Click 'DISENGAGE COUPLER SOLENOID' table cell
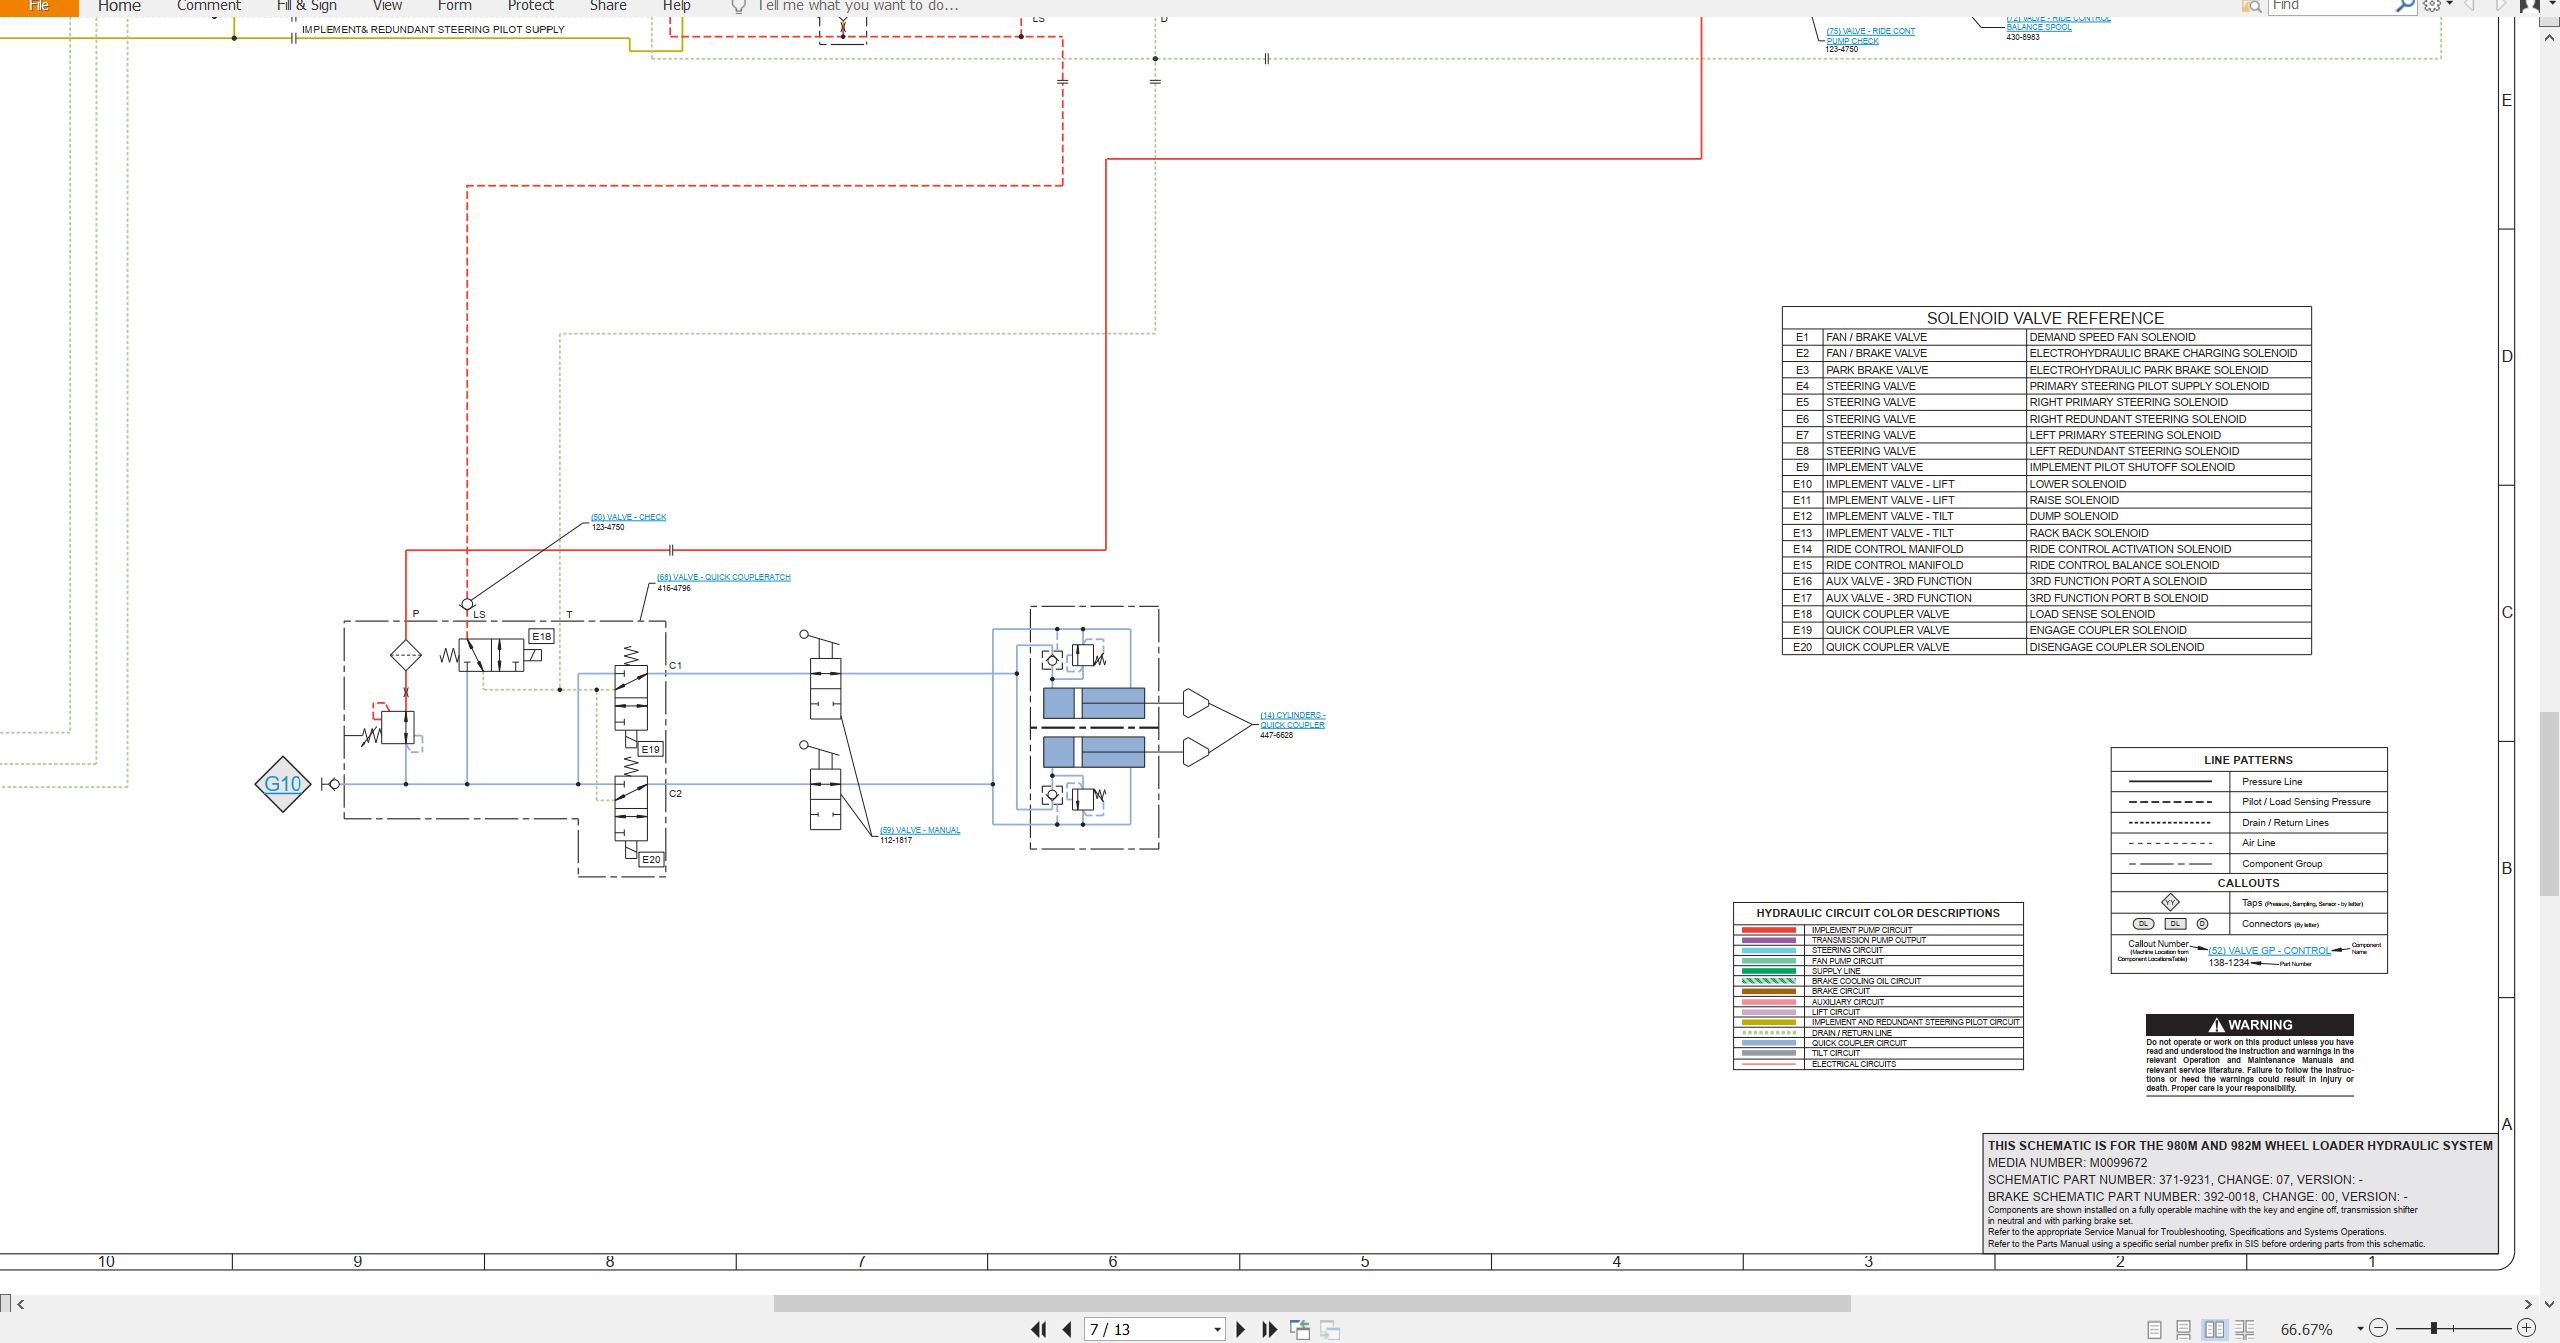2560x1343 pixels. coord(2167,647)
